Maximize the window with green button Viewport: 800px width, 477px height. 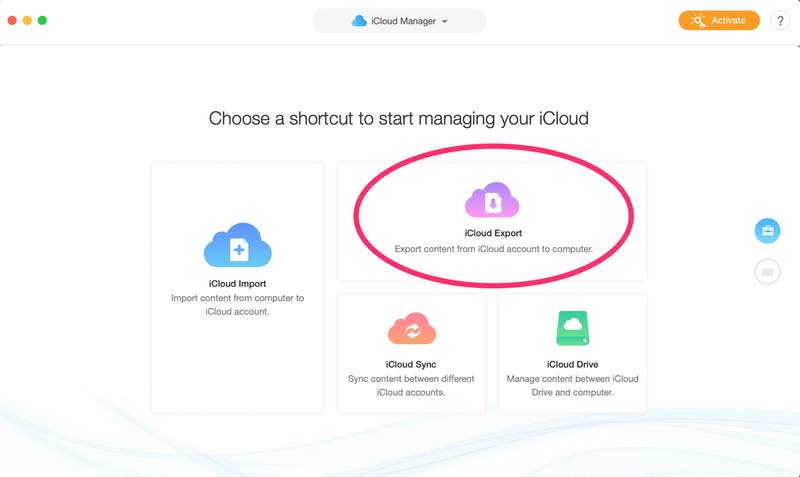pyautogui.click(x=42, y=20)
